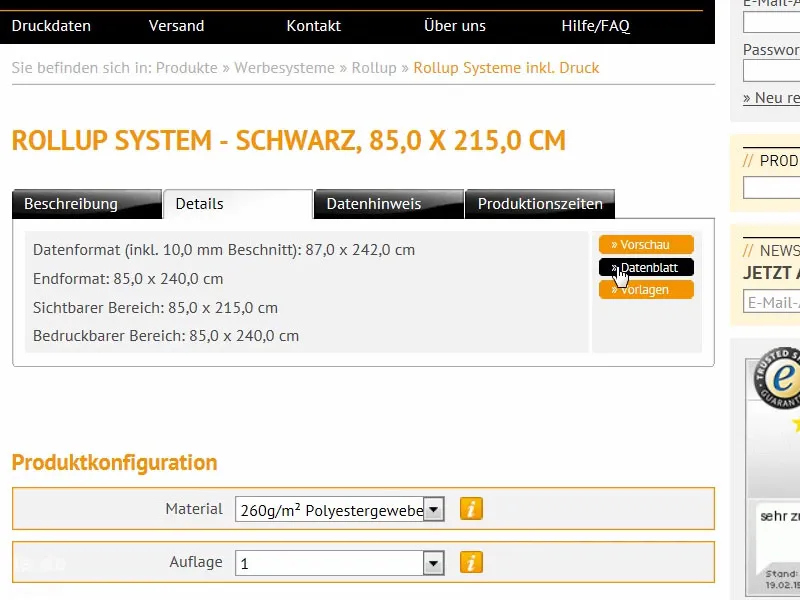Screen dimensions: 800x600
Task: Open the Druckdaten menu
Action: pyautogui.click(x=51, y=26)
